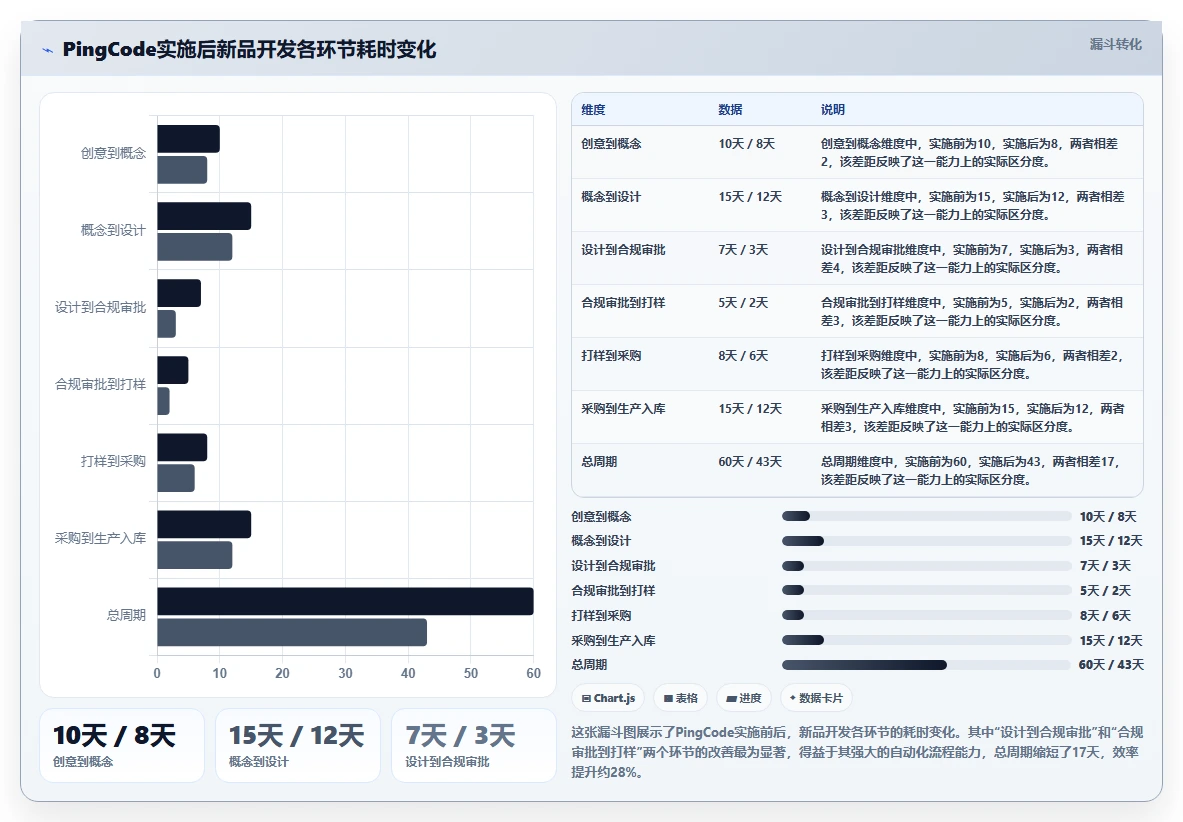1183x822 pixels.
Task: Click the dark 60-day bar for 总周期
Action: (x=346, y=601)
